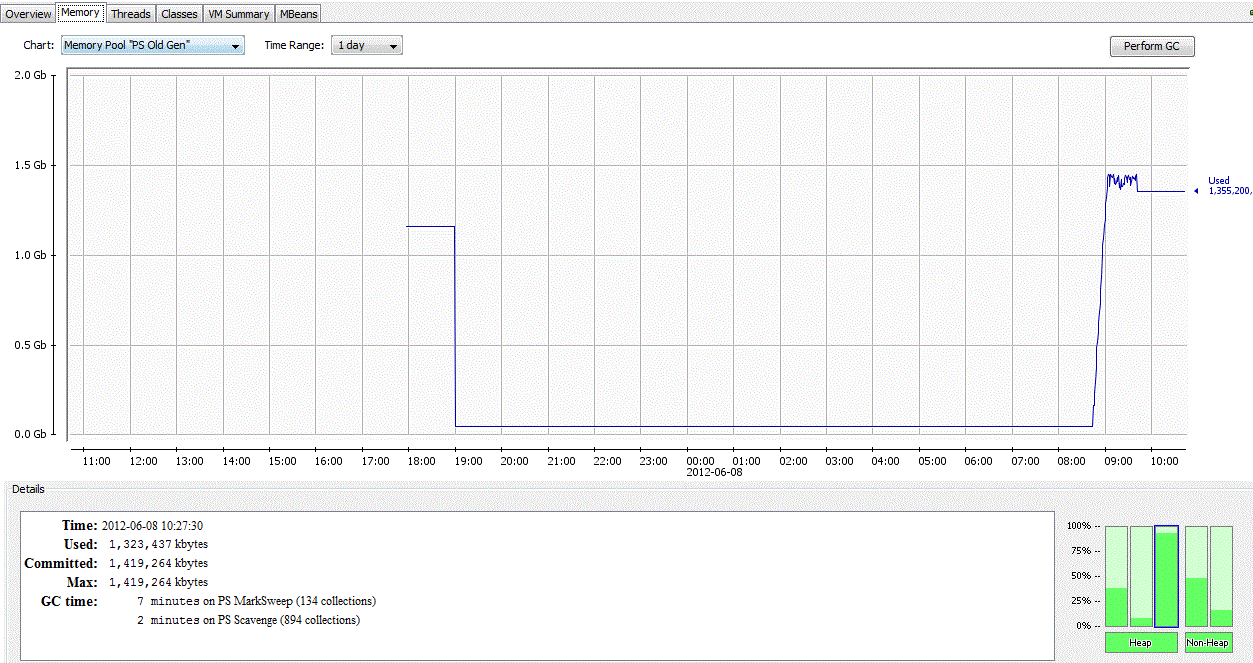Click the Used value 1,323,437 kbytes

[158, 544]
